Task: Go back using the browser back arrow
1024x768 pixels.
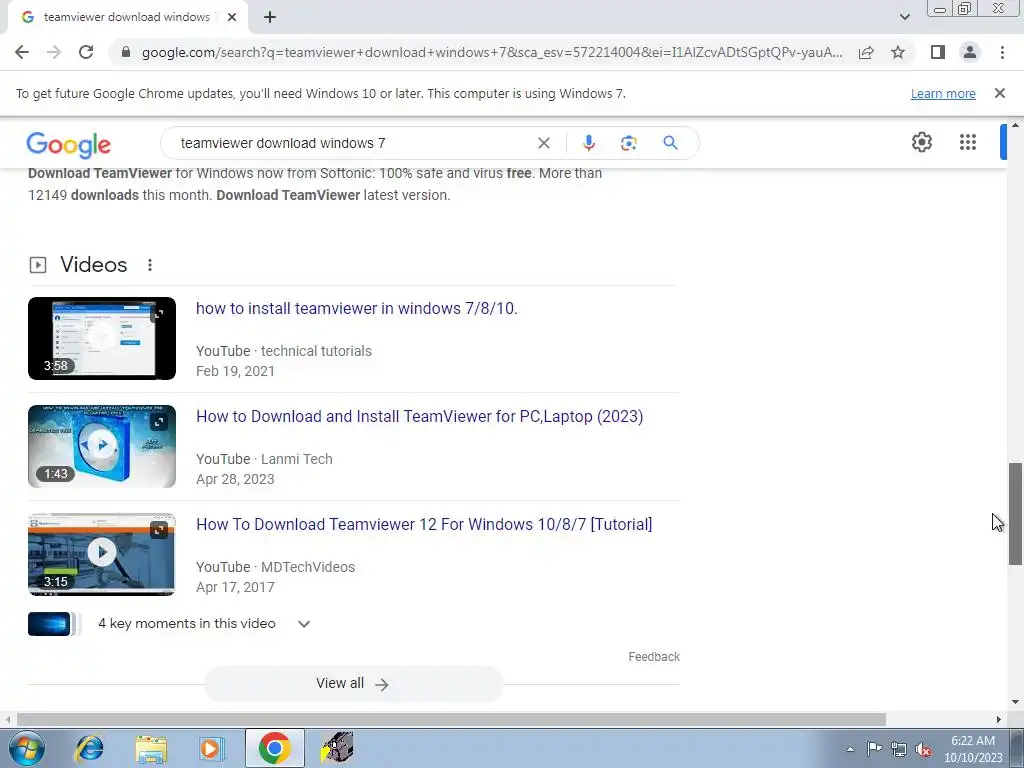Action: point(22,52)
